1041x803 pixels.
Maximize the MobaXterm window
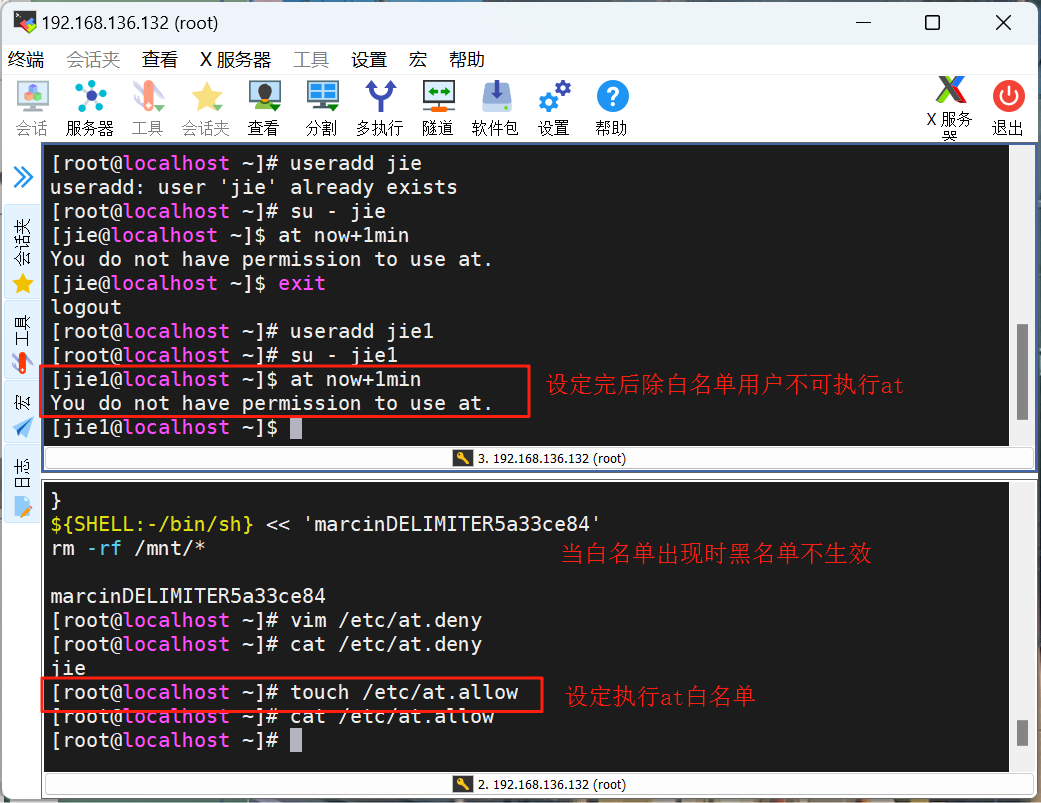[933, 23]
